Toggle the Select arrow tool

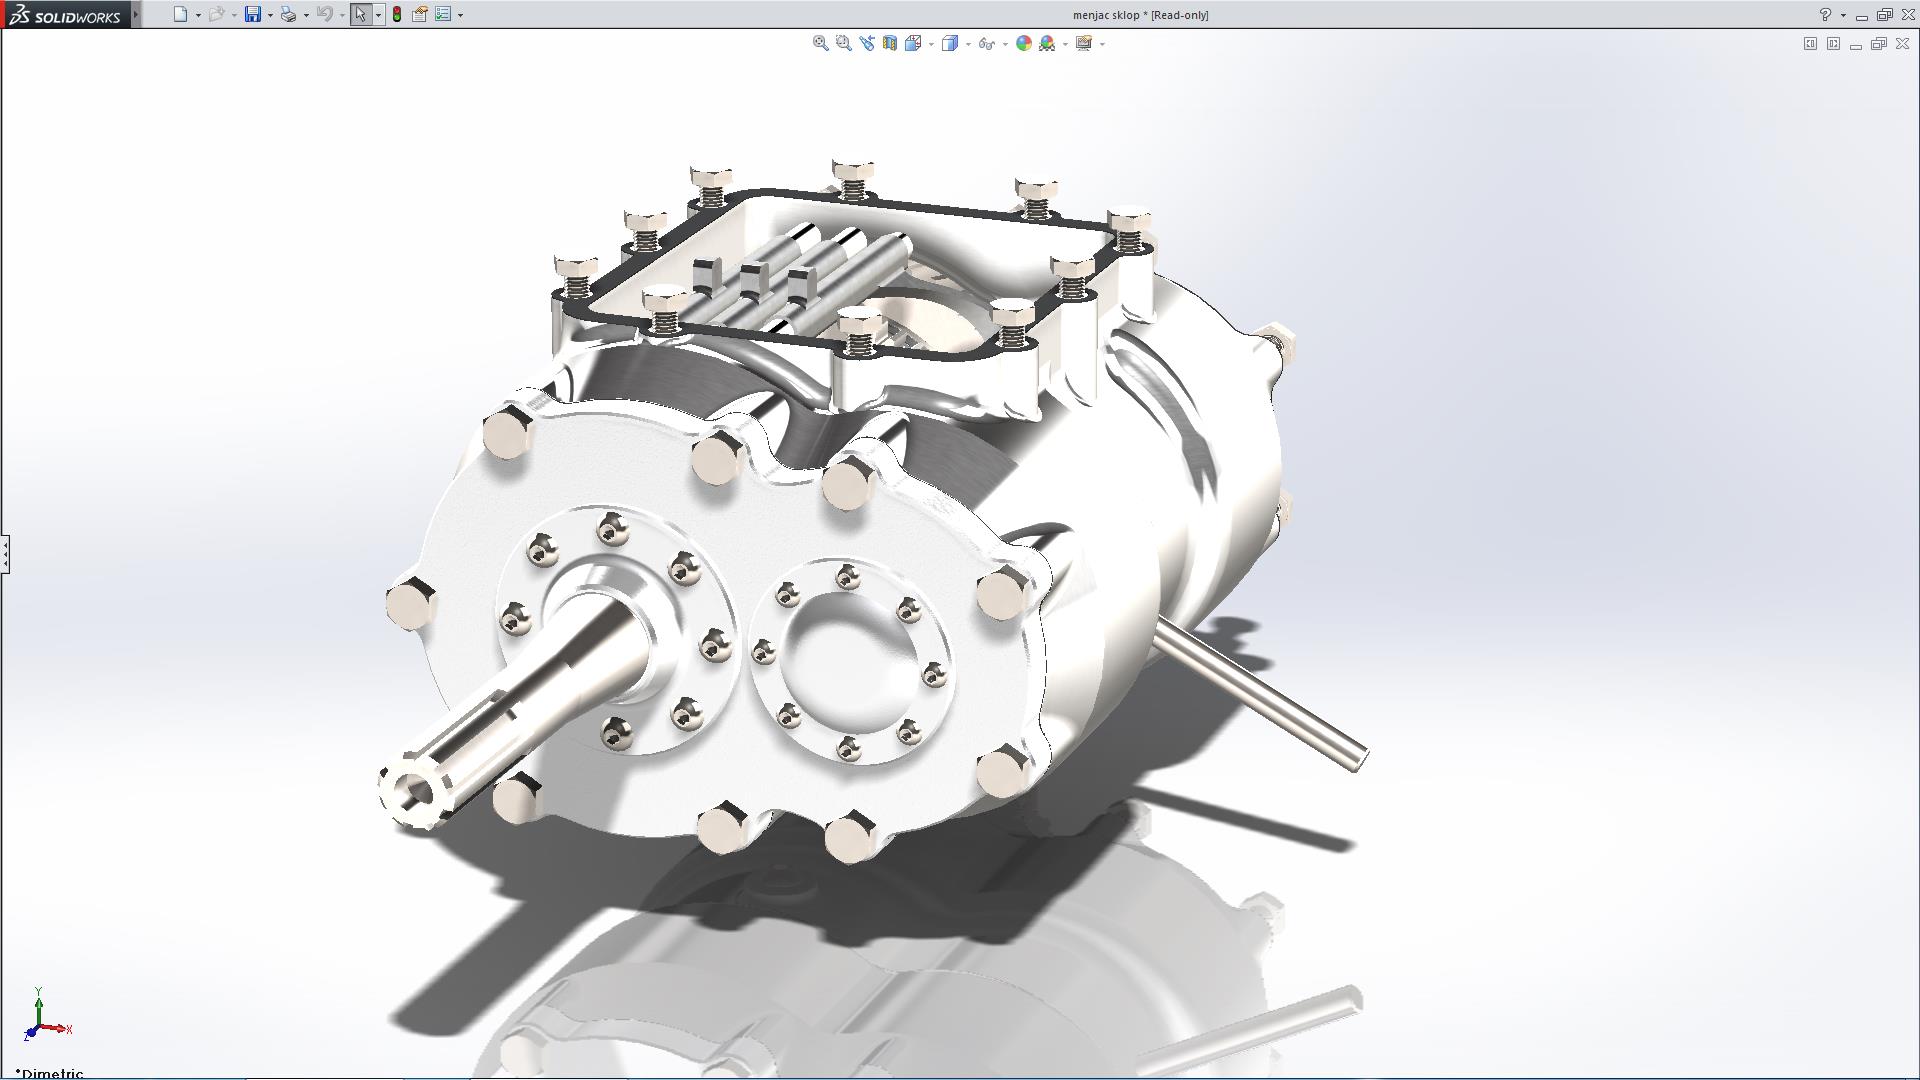(360, 14)
